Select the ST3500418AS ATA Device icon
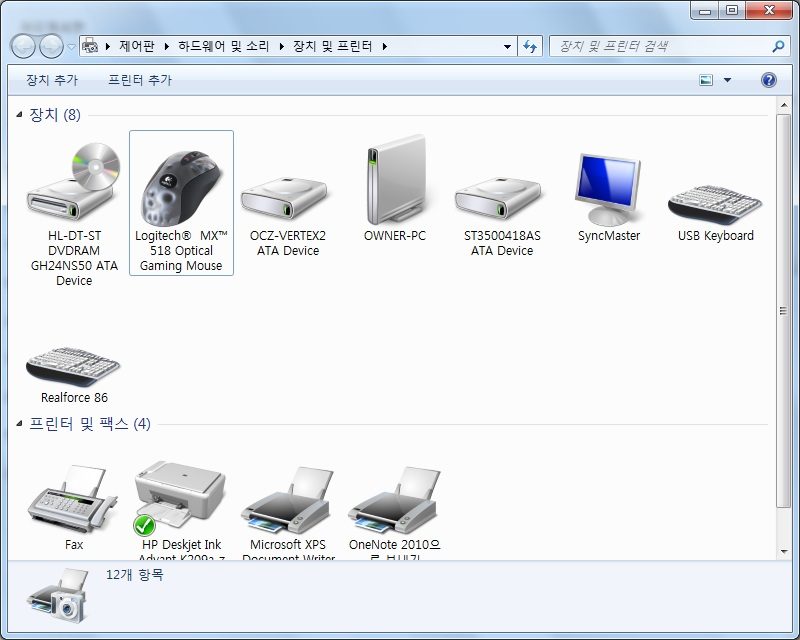Screen dimensions: 800x640 497,198
